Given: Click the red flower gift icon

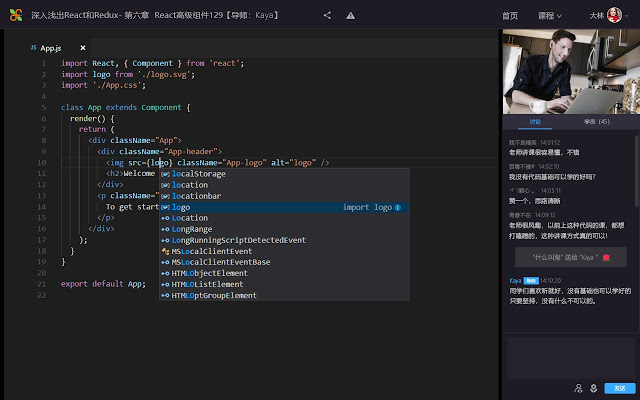Looking at the screenshot, I should (x=606, y=257).
